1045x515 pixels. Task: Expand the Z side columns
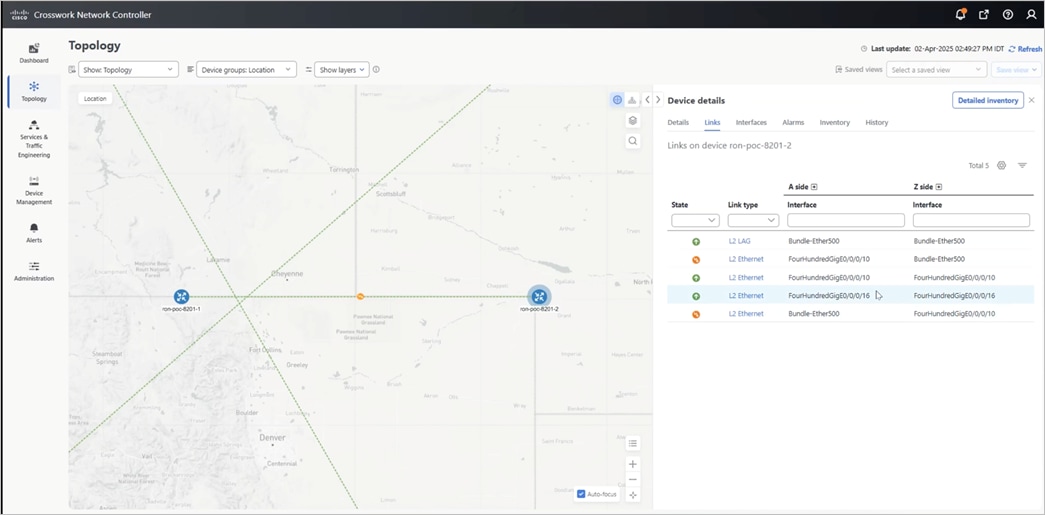tap(938, 187)
